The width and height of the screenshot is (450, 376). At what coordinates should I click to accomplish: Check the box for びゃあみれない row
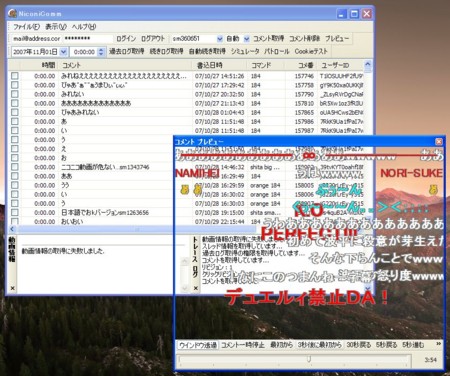(14, 112)
